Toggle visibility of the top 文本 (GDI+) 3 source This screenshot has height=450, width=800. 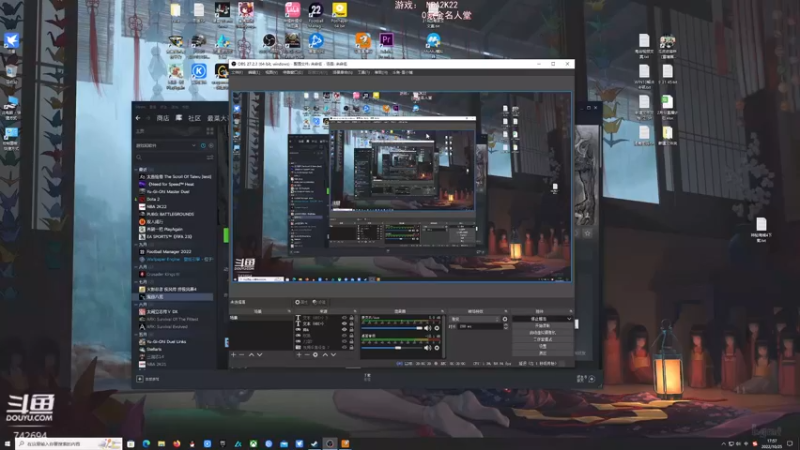pos(344,317)
